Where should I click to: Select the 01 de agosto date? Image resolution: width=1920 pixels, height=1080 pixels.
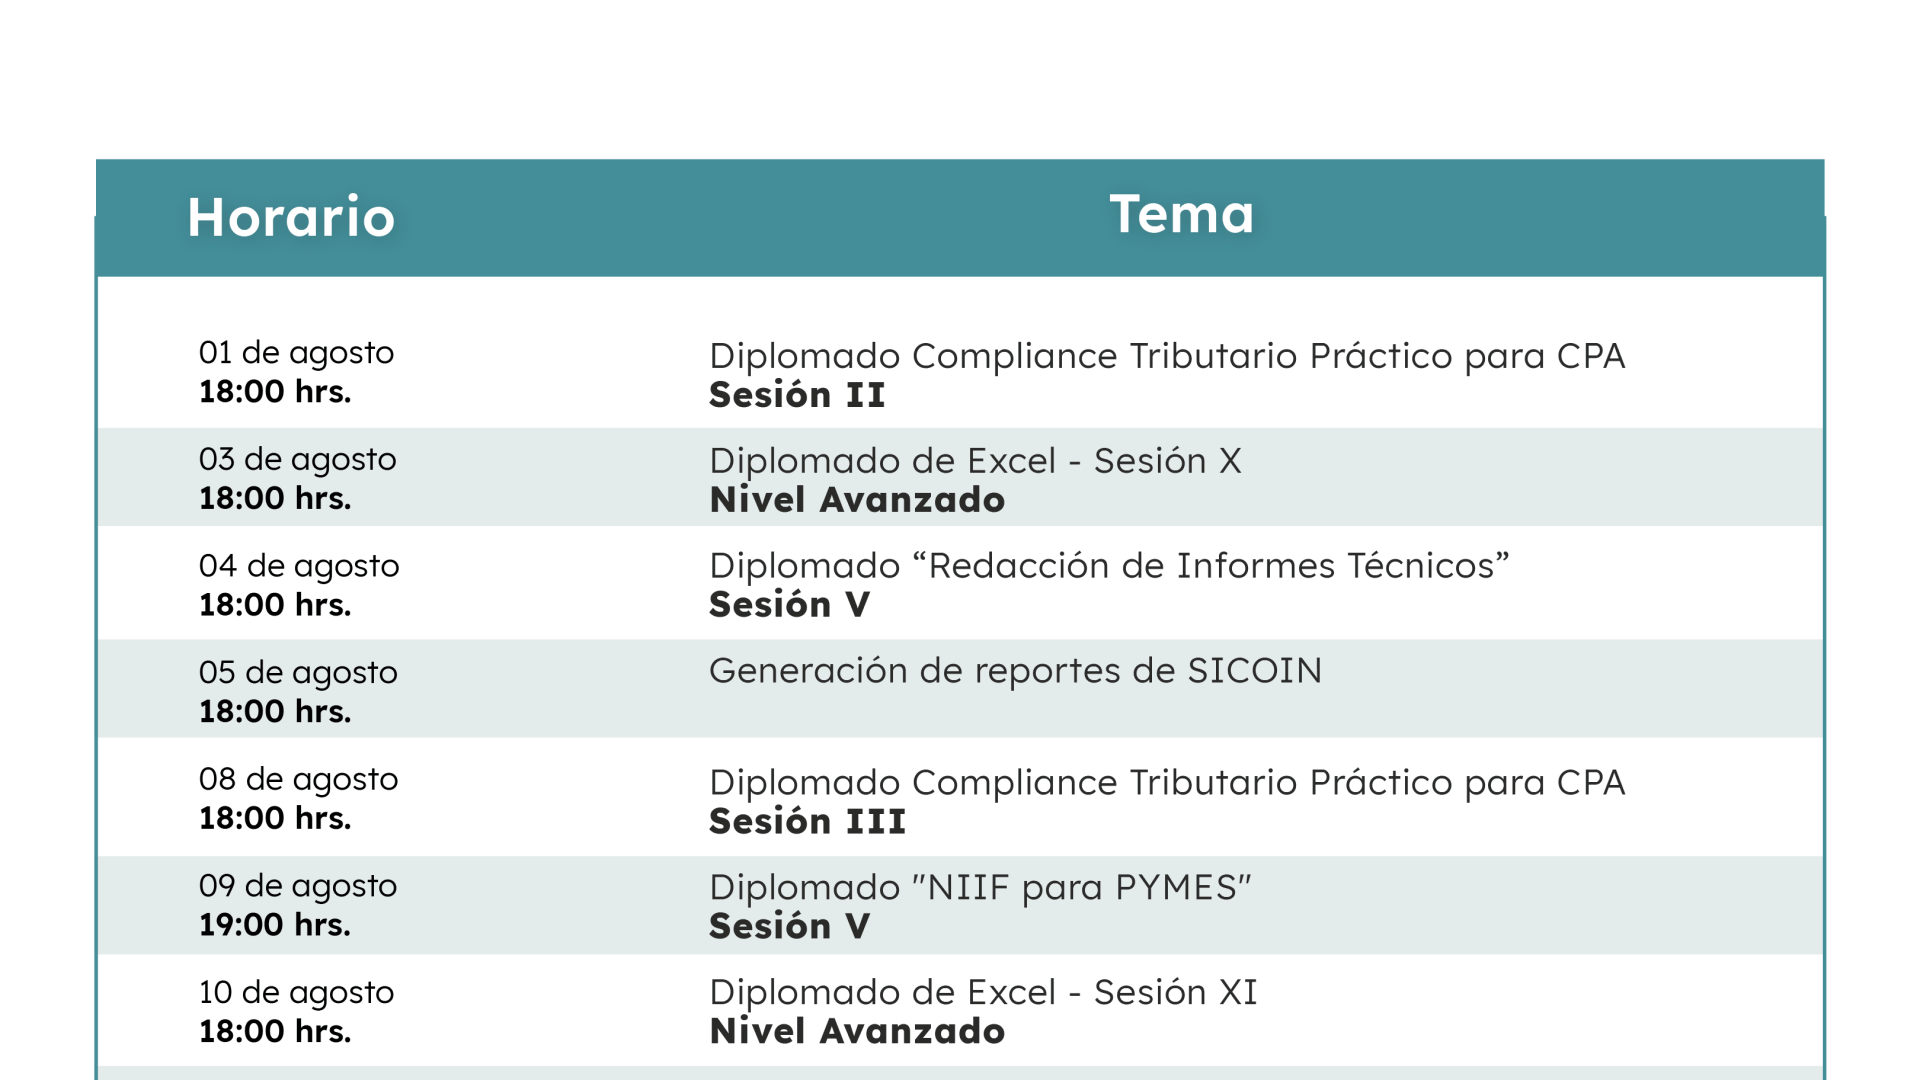point(296,353)
